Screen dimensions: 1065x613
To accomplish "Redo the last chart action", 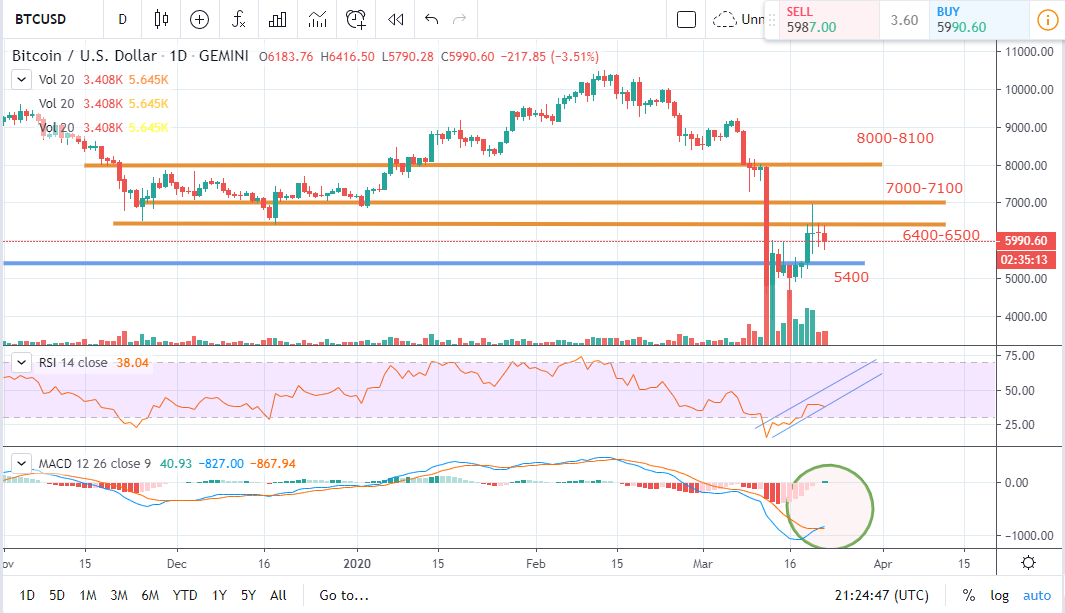I will point(460,19).
